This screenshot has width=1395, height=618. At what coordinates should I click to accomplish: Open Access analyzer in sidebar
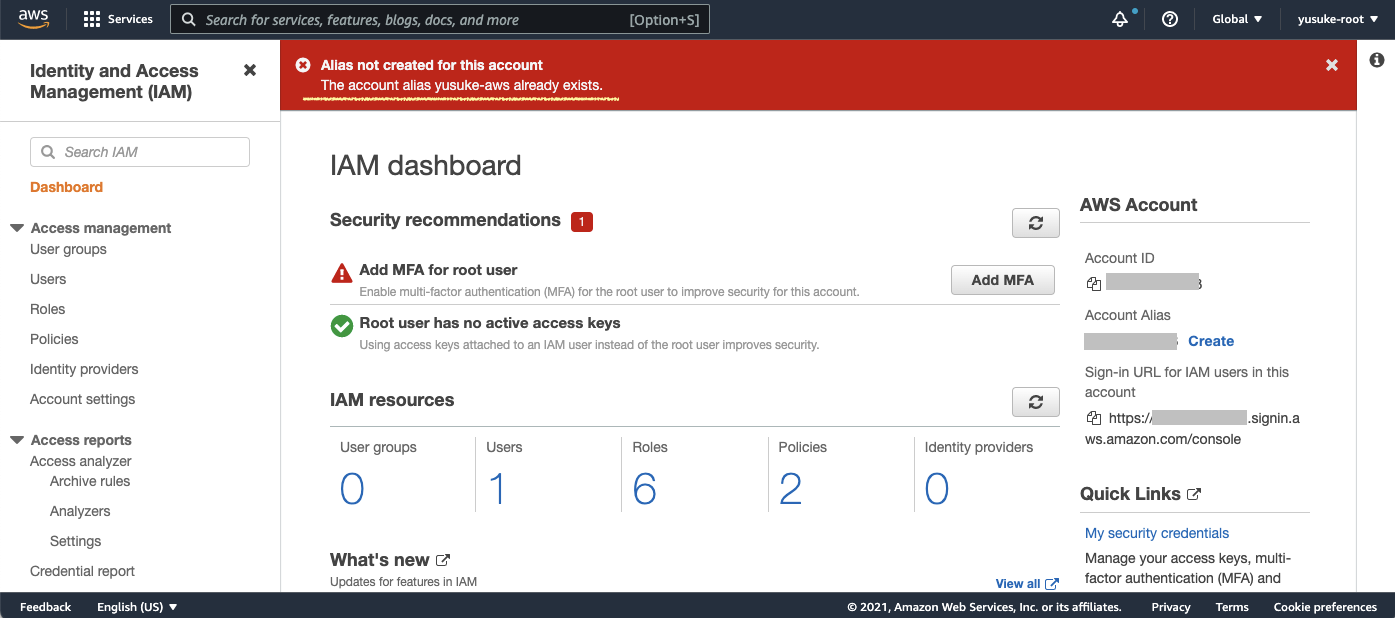tap(81, 461)
